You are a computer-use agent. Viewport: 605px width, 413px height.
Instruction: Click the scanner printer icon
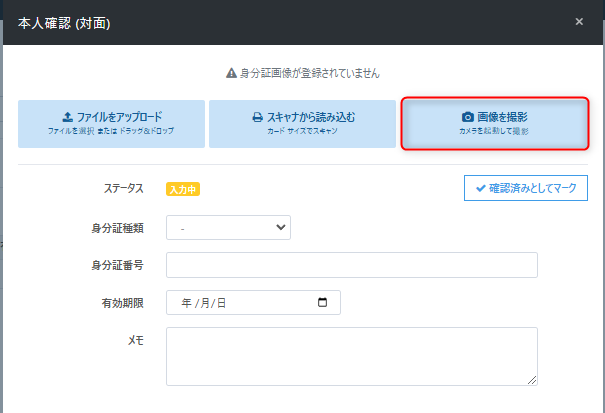point(257,117)
